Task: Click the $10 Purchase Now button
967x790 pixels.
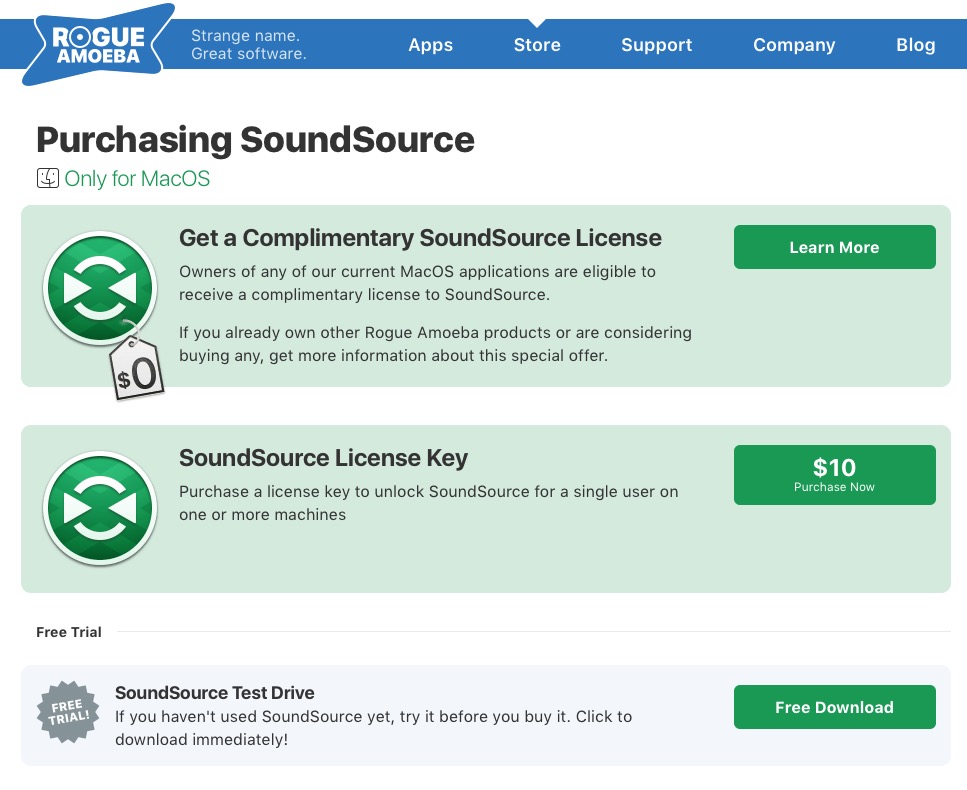Action: [x=834, y=475]
